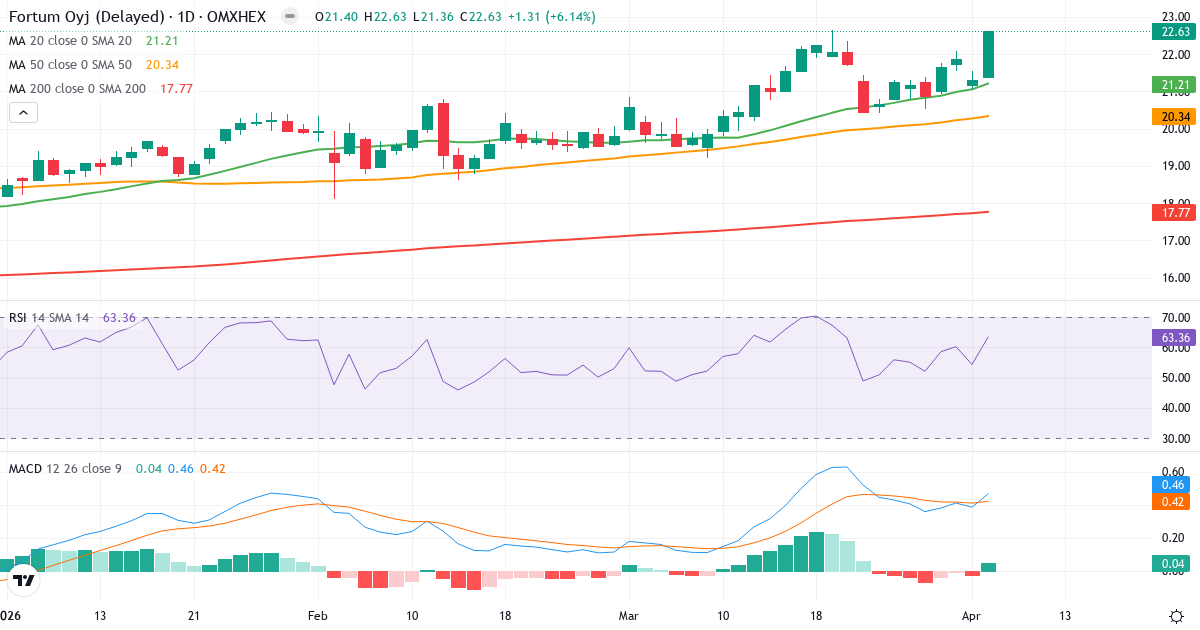
Task: Click the 63.36 RSI value tag
Action: click(x=1174, y=338)
